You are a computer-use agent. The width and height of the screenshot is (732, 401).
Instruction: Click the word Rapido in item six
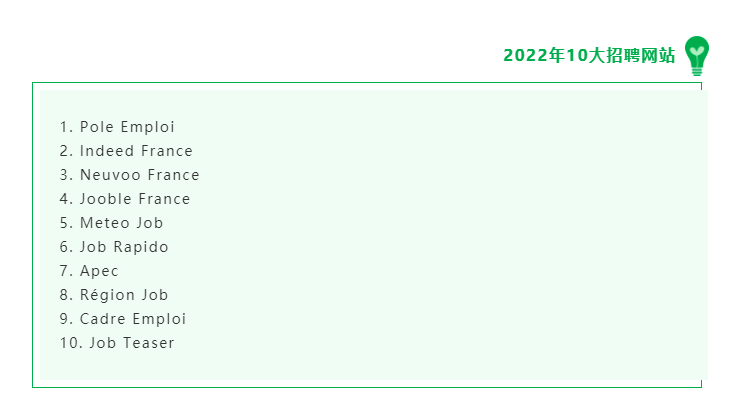click(141, 247)
